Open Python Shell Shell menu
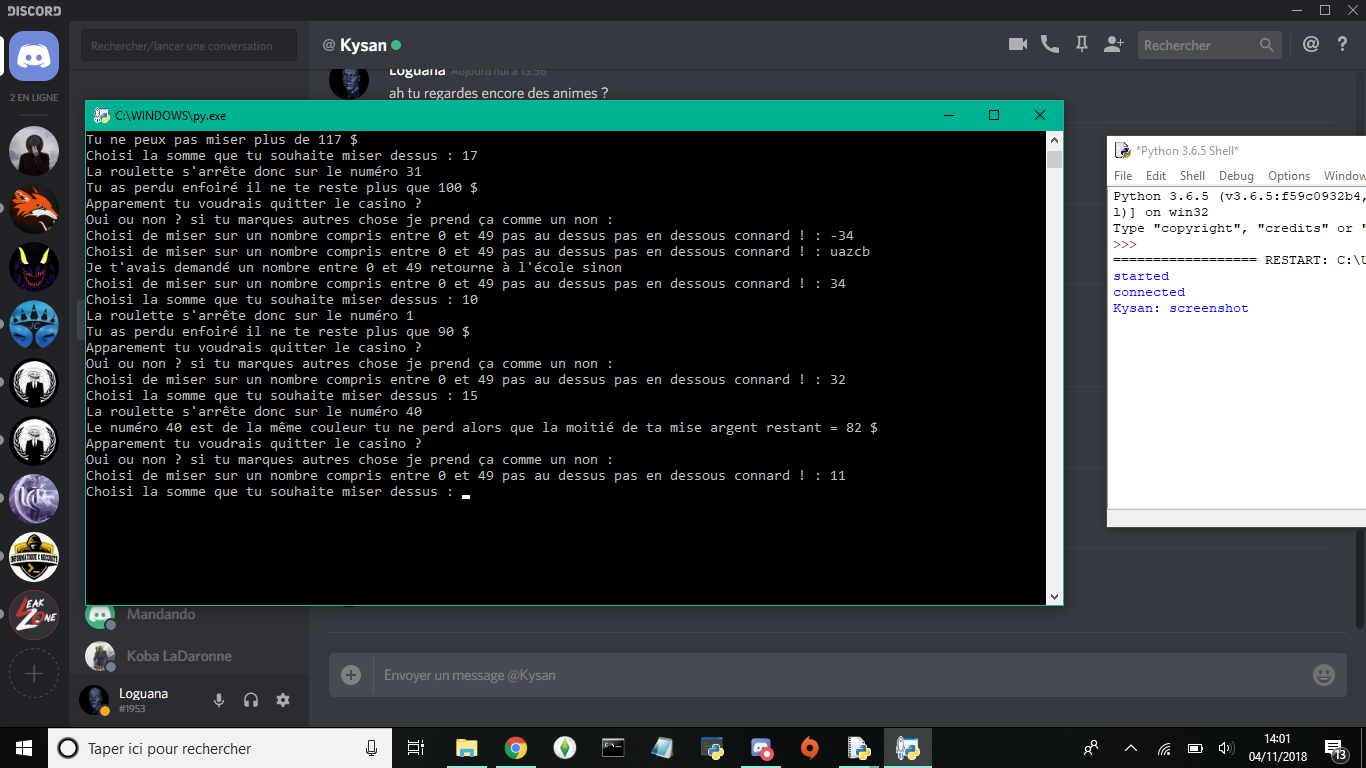This screenshot has height=768, width=1366. (x=1192, y=176)
